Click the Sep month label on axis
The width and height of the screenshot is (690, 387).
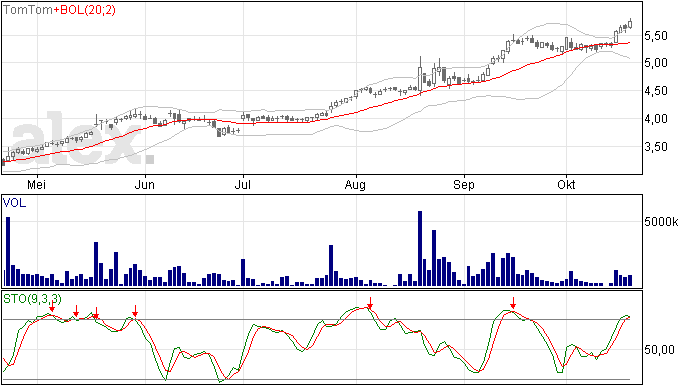tap(464, 185)
